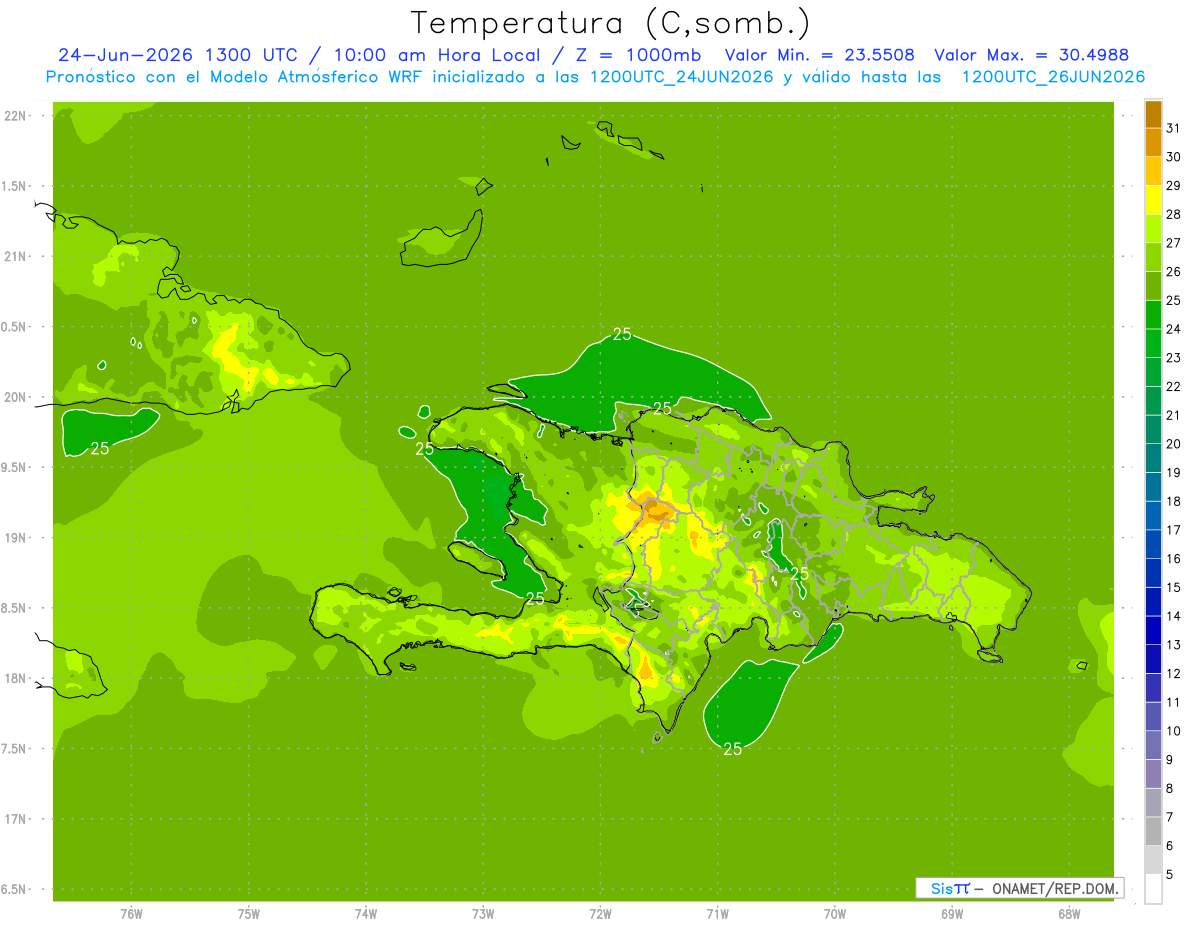Click the '19N' latitude axis label
This screenshot has width=1200, height=927.
coord(16,538)
